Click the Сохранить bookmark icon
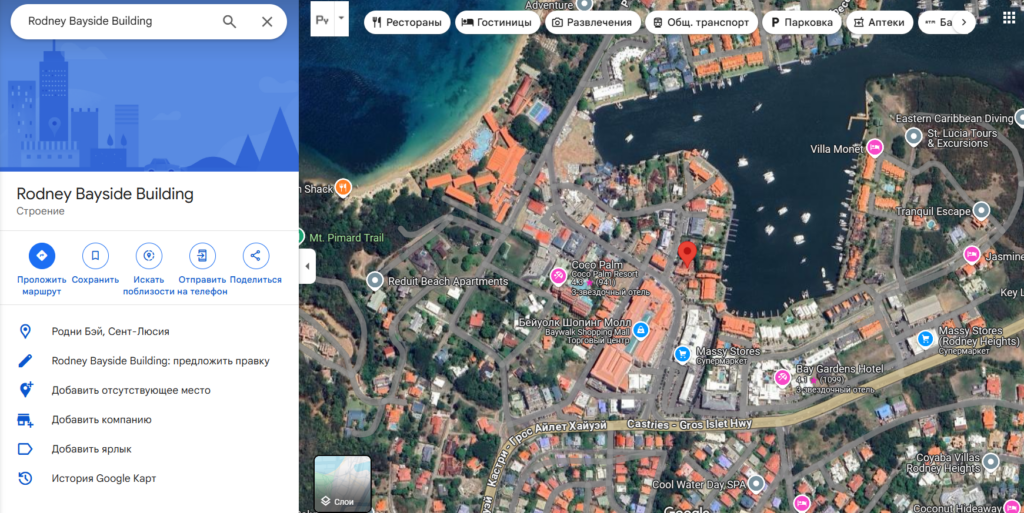Screen dimensions: 1024x513 pyautogui.click(x=95, y=255)
